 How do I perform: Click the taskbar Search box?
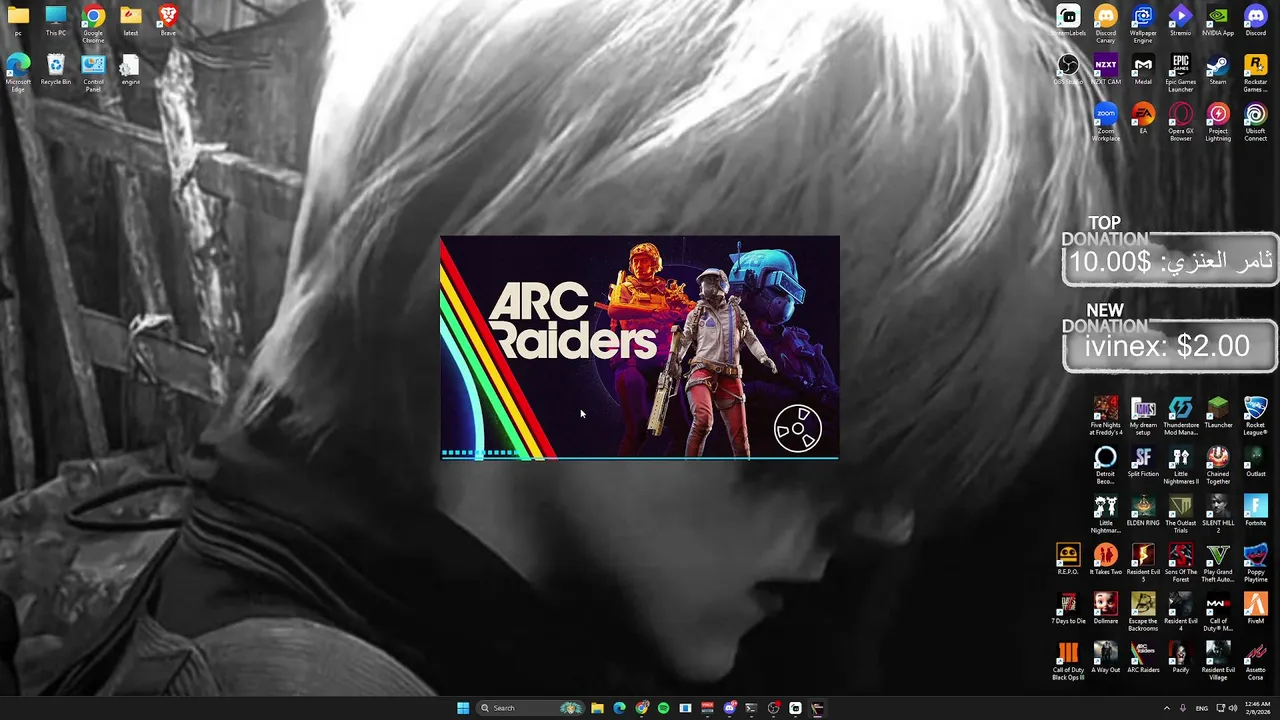[x=530, y=708]
